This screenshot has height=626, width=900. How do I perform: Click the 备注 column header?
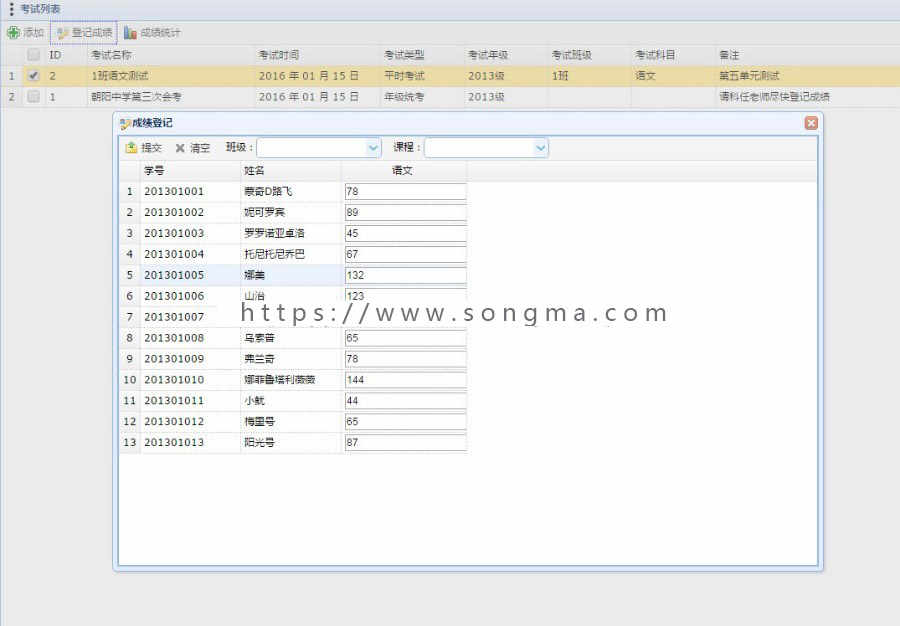point(807,55)
